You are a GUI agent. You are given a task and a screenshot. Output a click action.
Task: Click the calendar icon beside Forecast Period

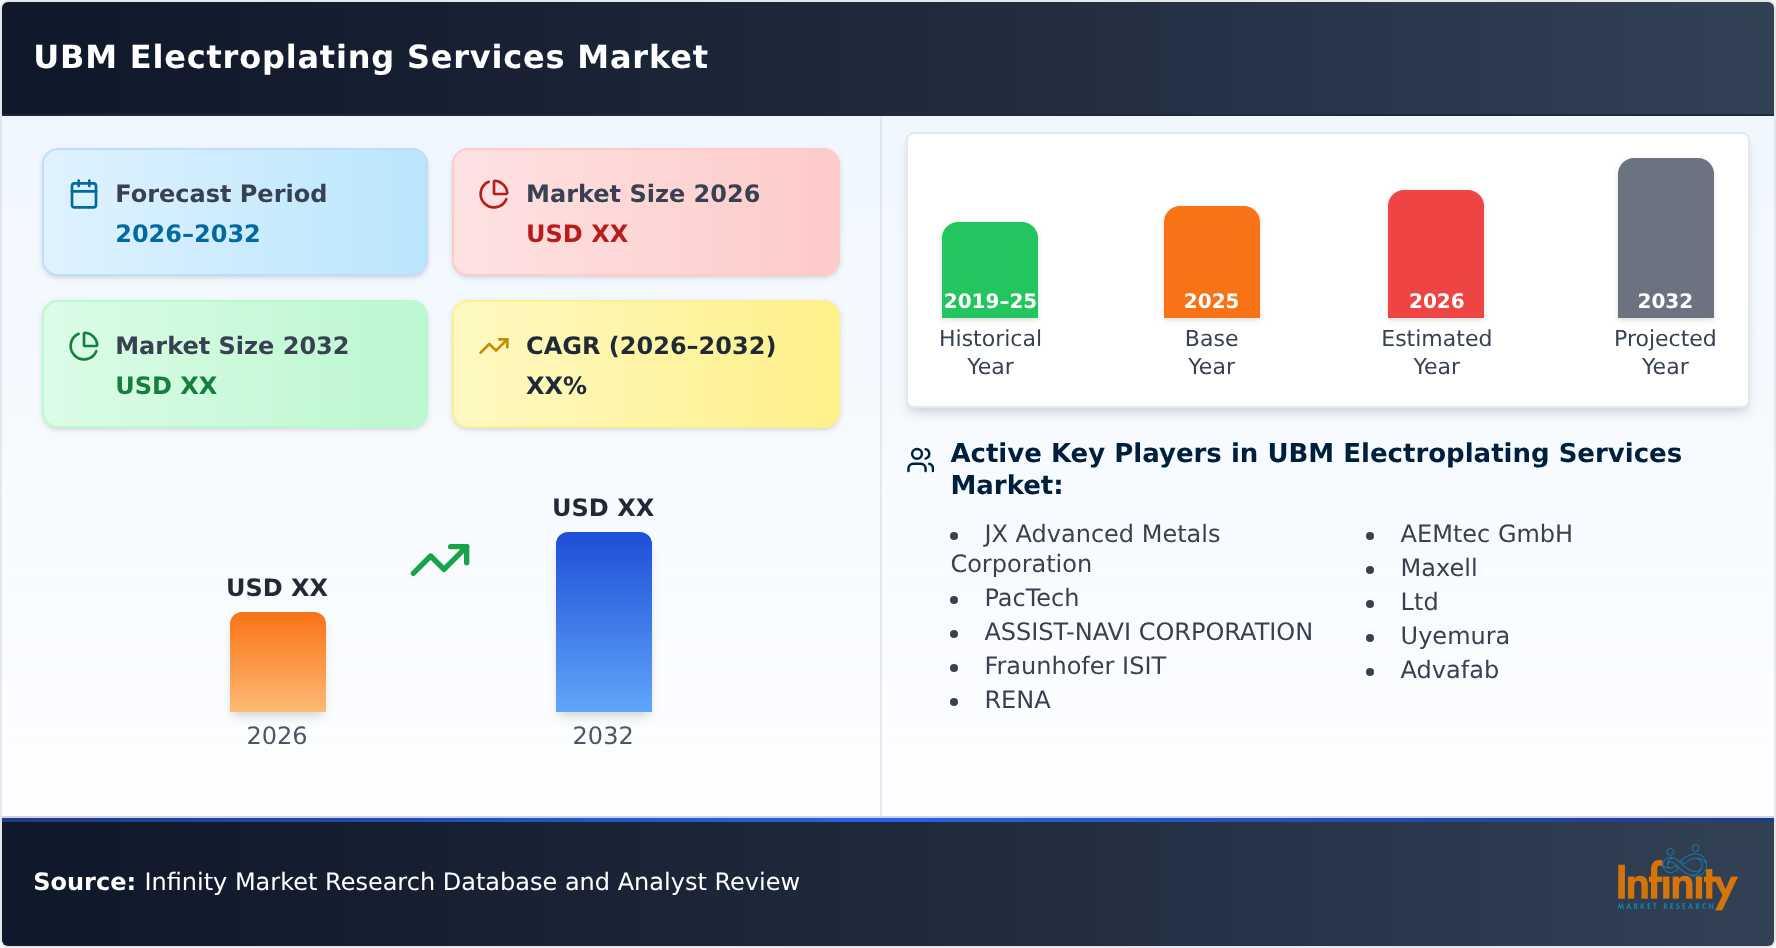(84, 194)
